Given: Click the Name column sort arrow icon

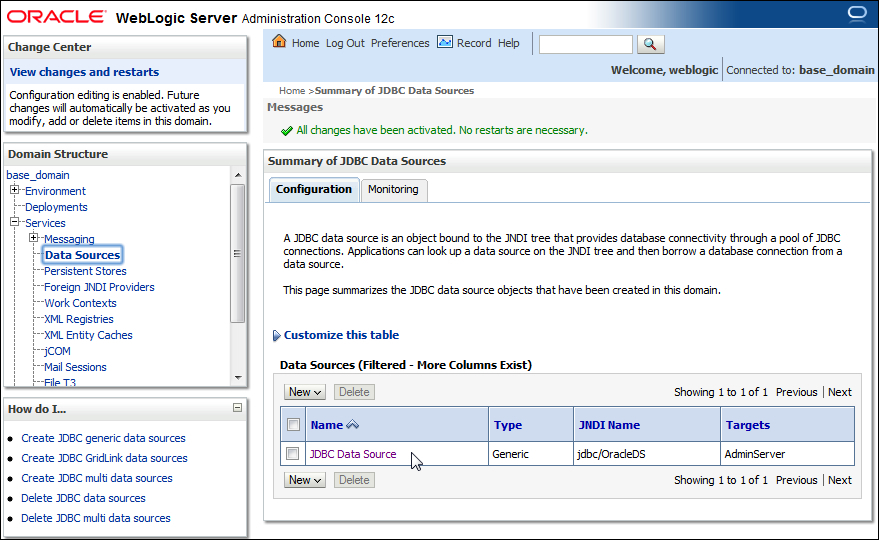Looking at the screenshot, I should [x=353, y=424].
